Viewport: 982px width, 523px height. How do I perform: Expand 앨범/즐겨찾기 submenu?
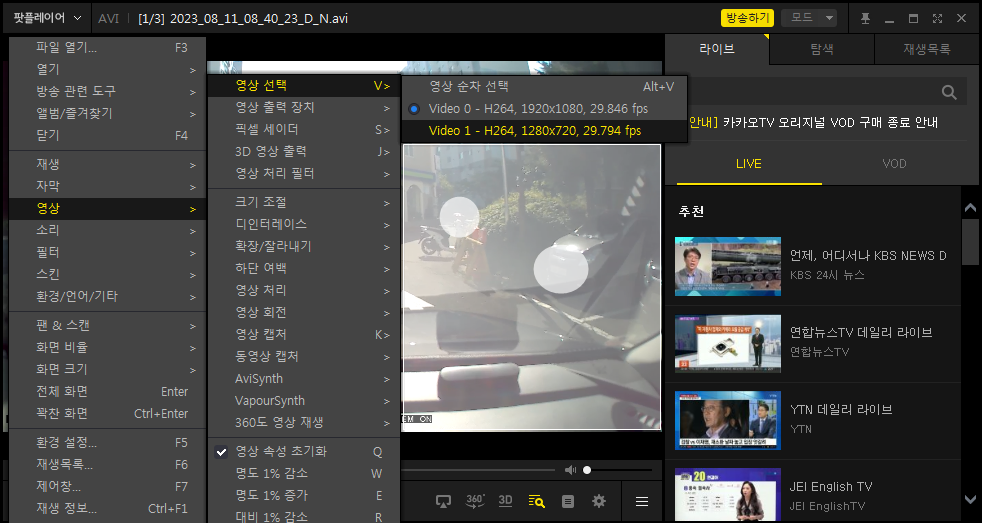point(107,113)
